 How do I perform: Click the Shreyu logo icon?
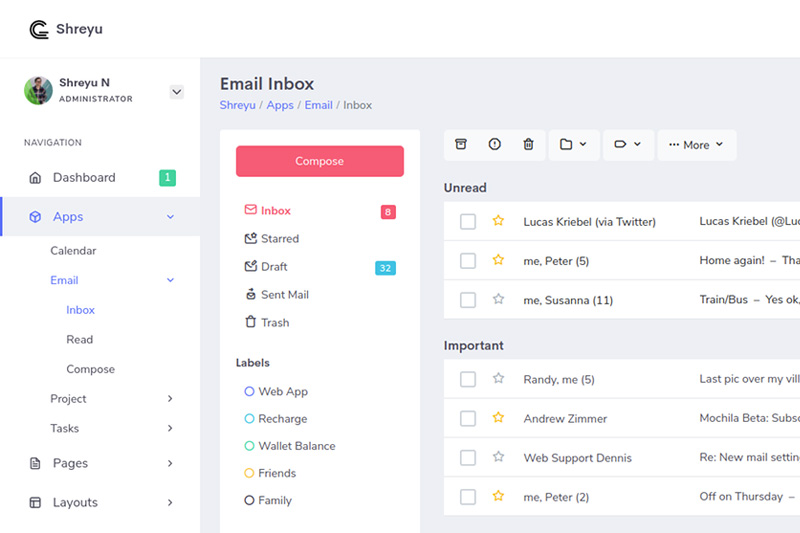[x=39, y=29]
